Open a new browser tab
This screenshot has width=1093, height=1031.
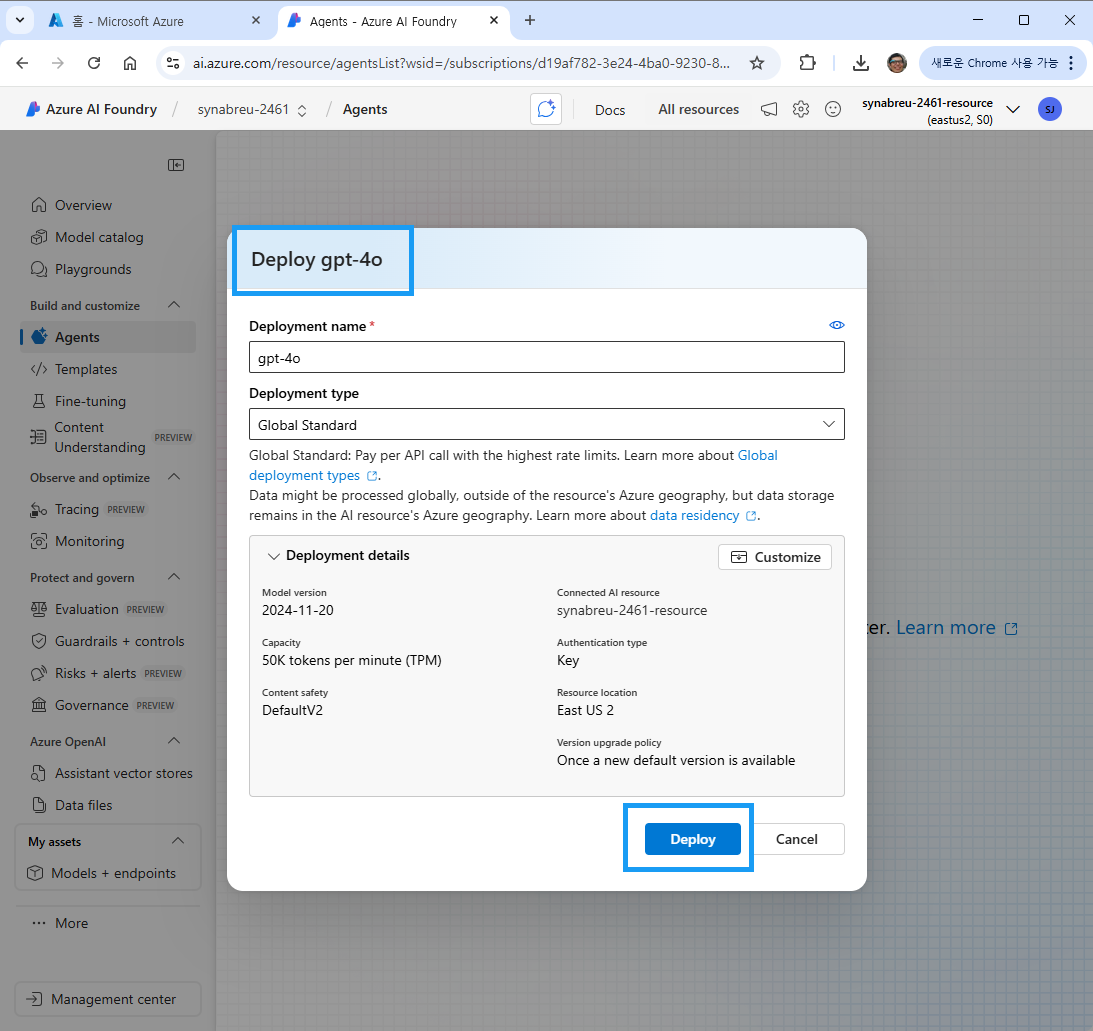530,20
